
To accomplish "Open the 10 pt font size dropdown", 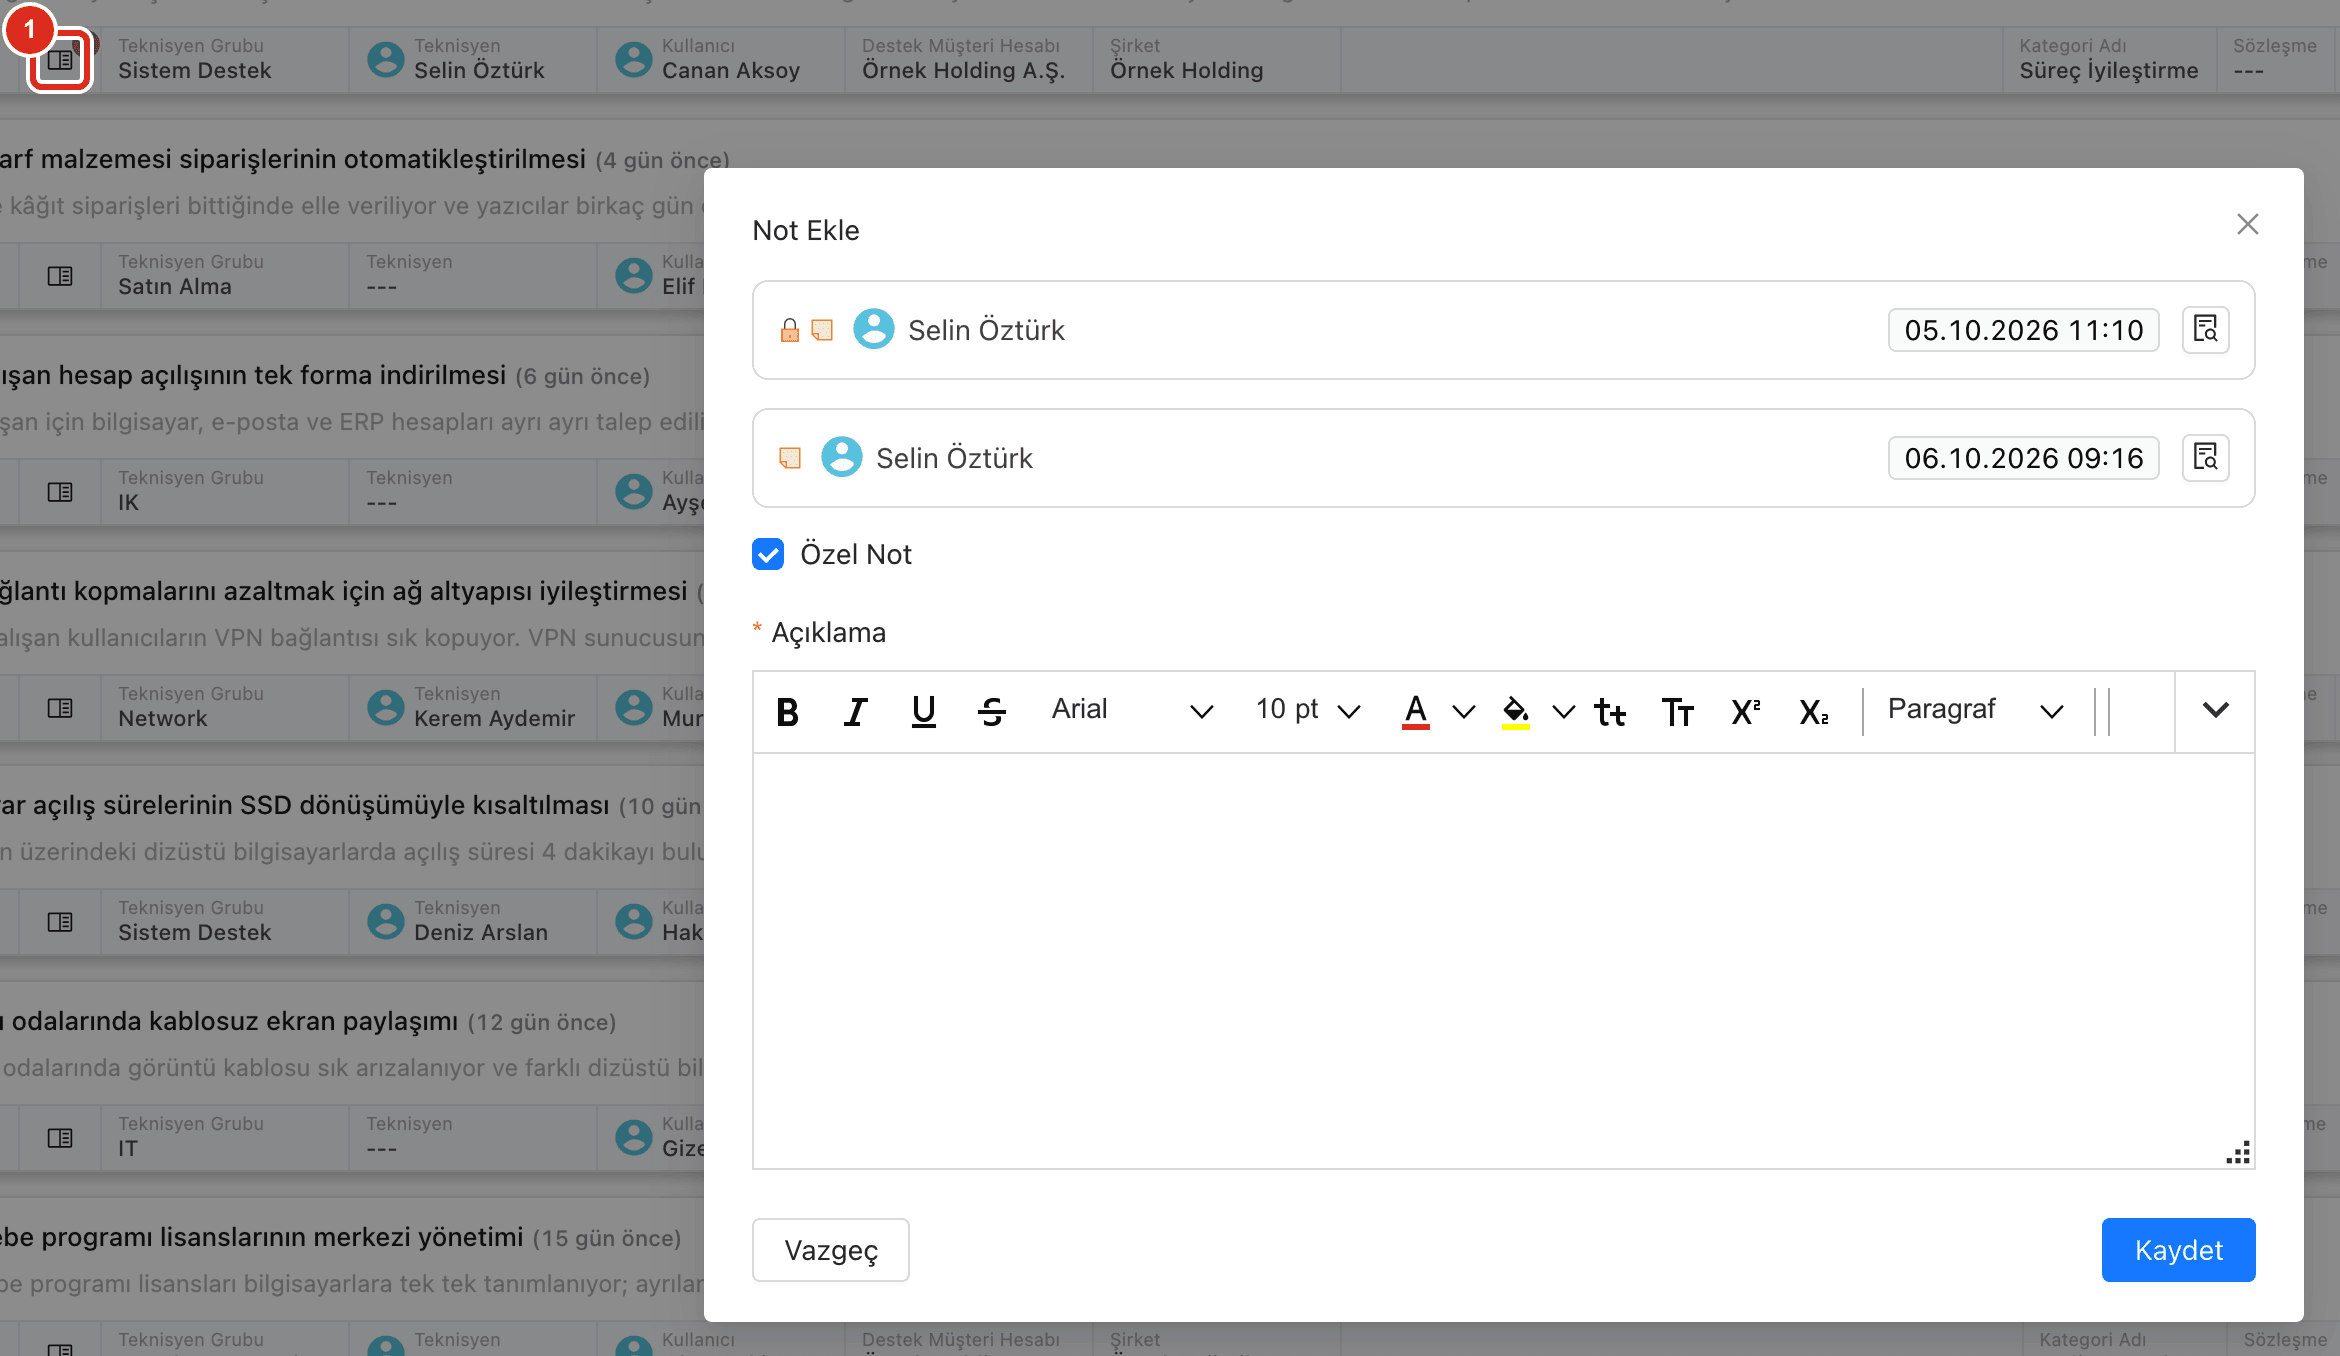I will [1308, 710].
